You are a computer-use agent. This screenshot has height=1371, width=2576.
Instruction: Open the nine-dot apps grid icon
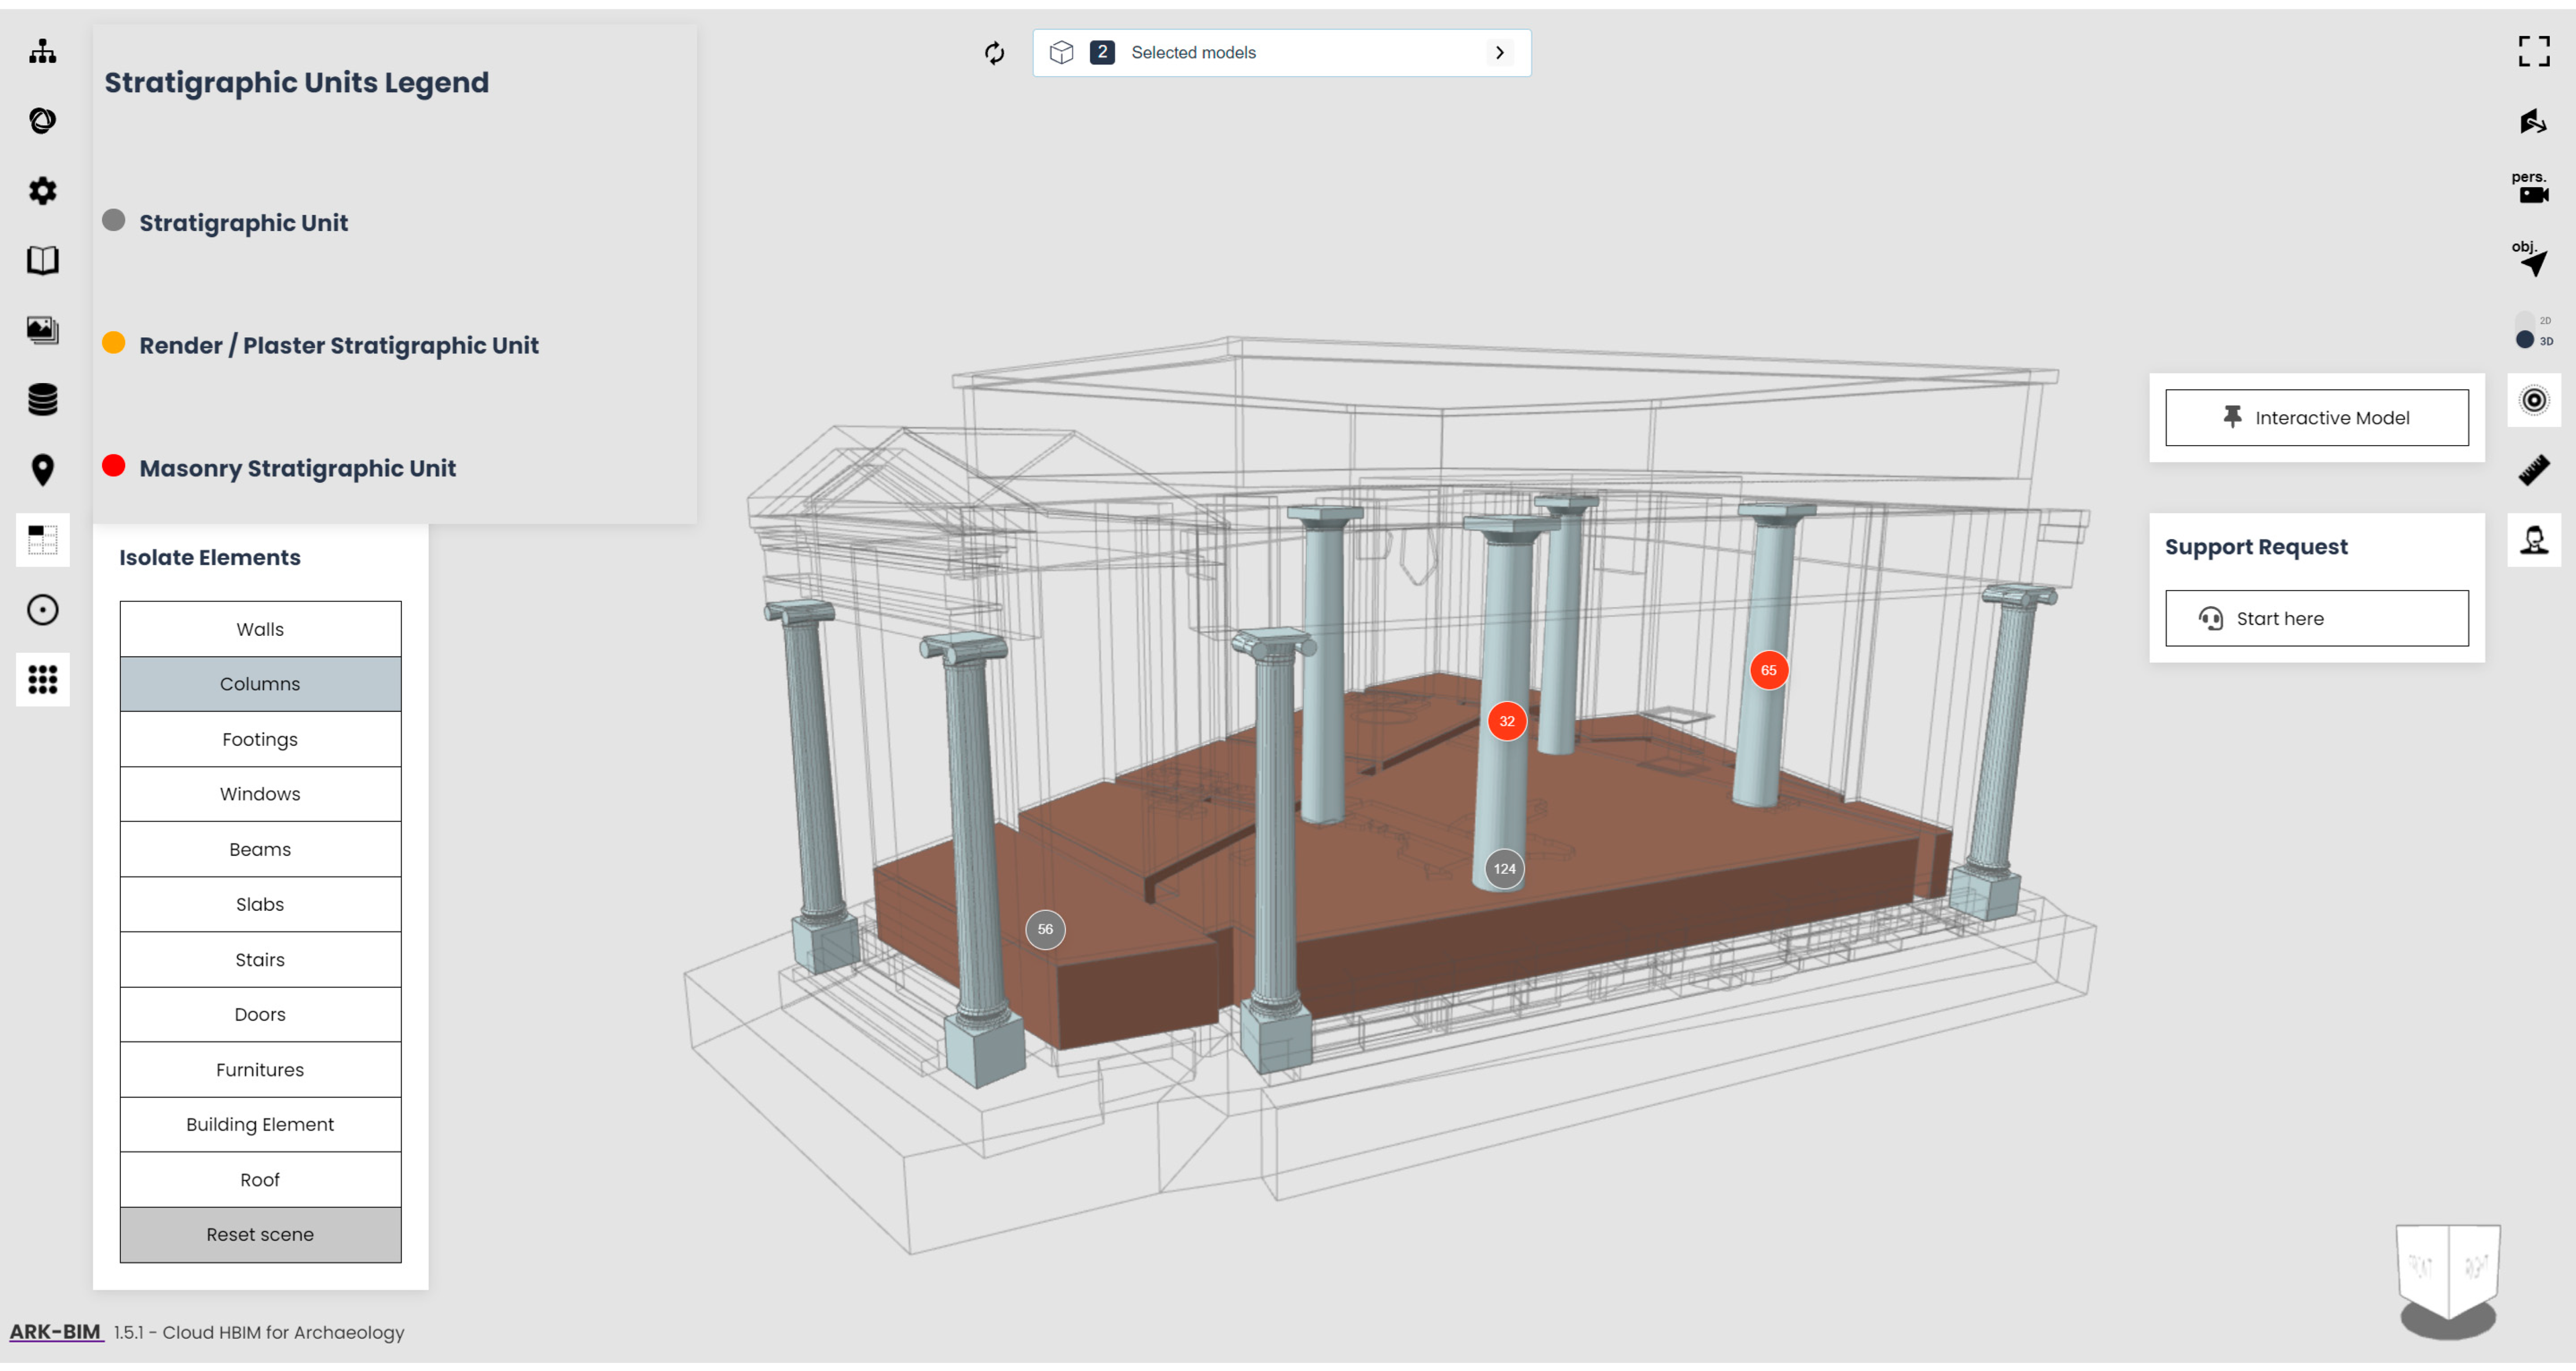coord(42,680)
